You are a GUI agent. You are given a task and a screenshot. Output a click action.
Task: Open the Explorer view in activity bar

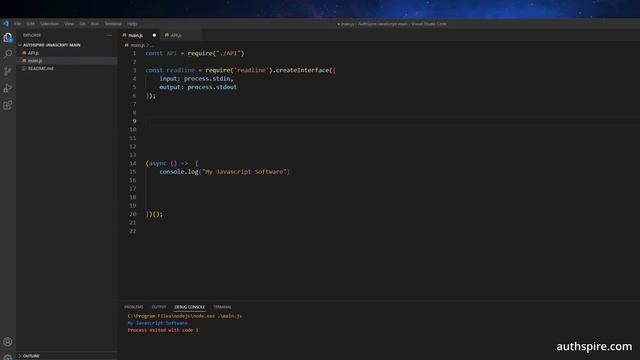coord(7,38)
